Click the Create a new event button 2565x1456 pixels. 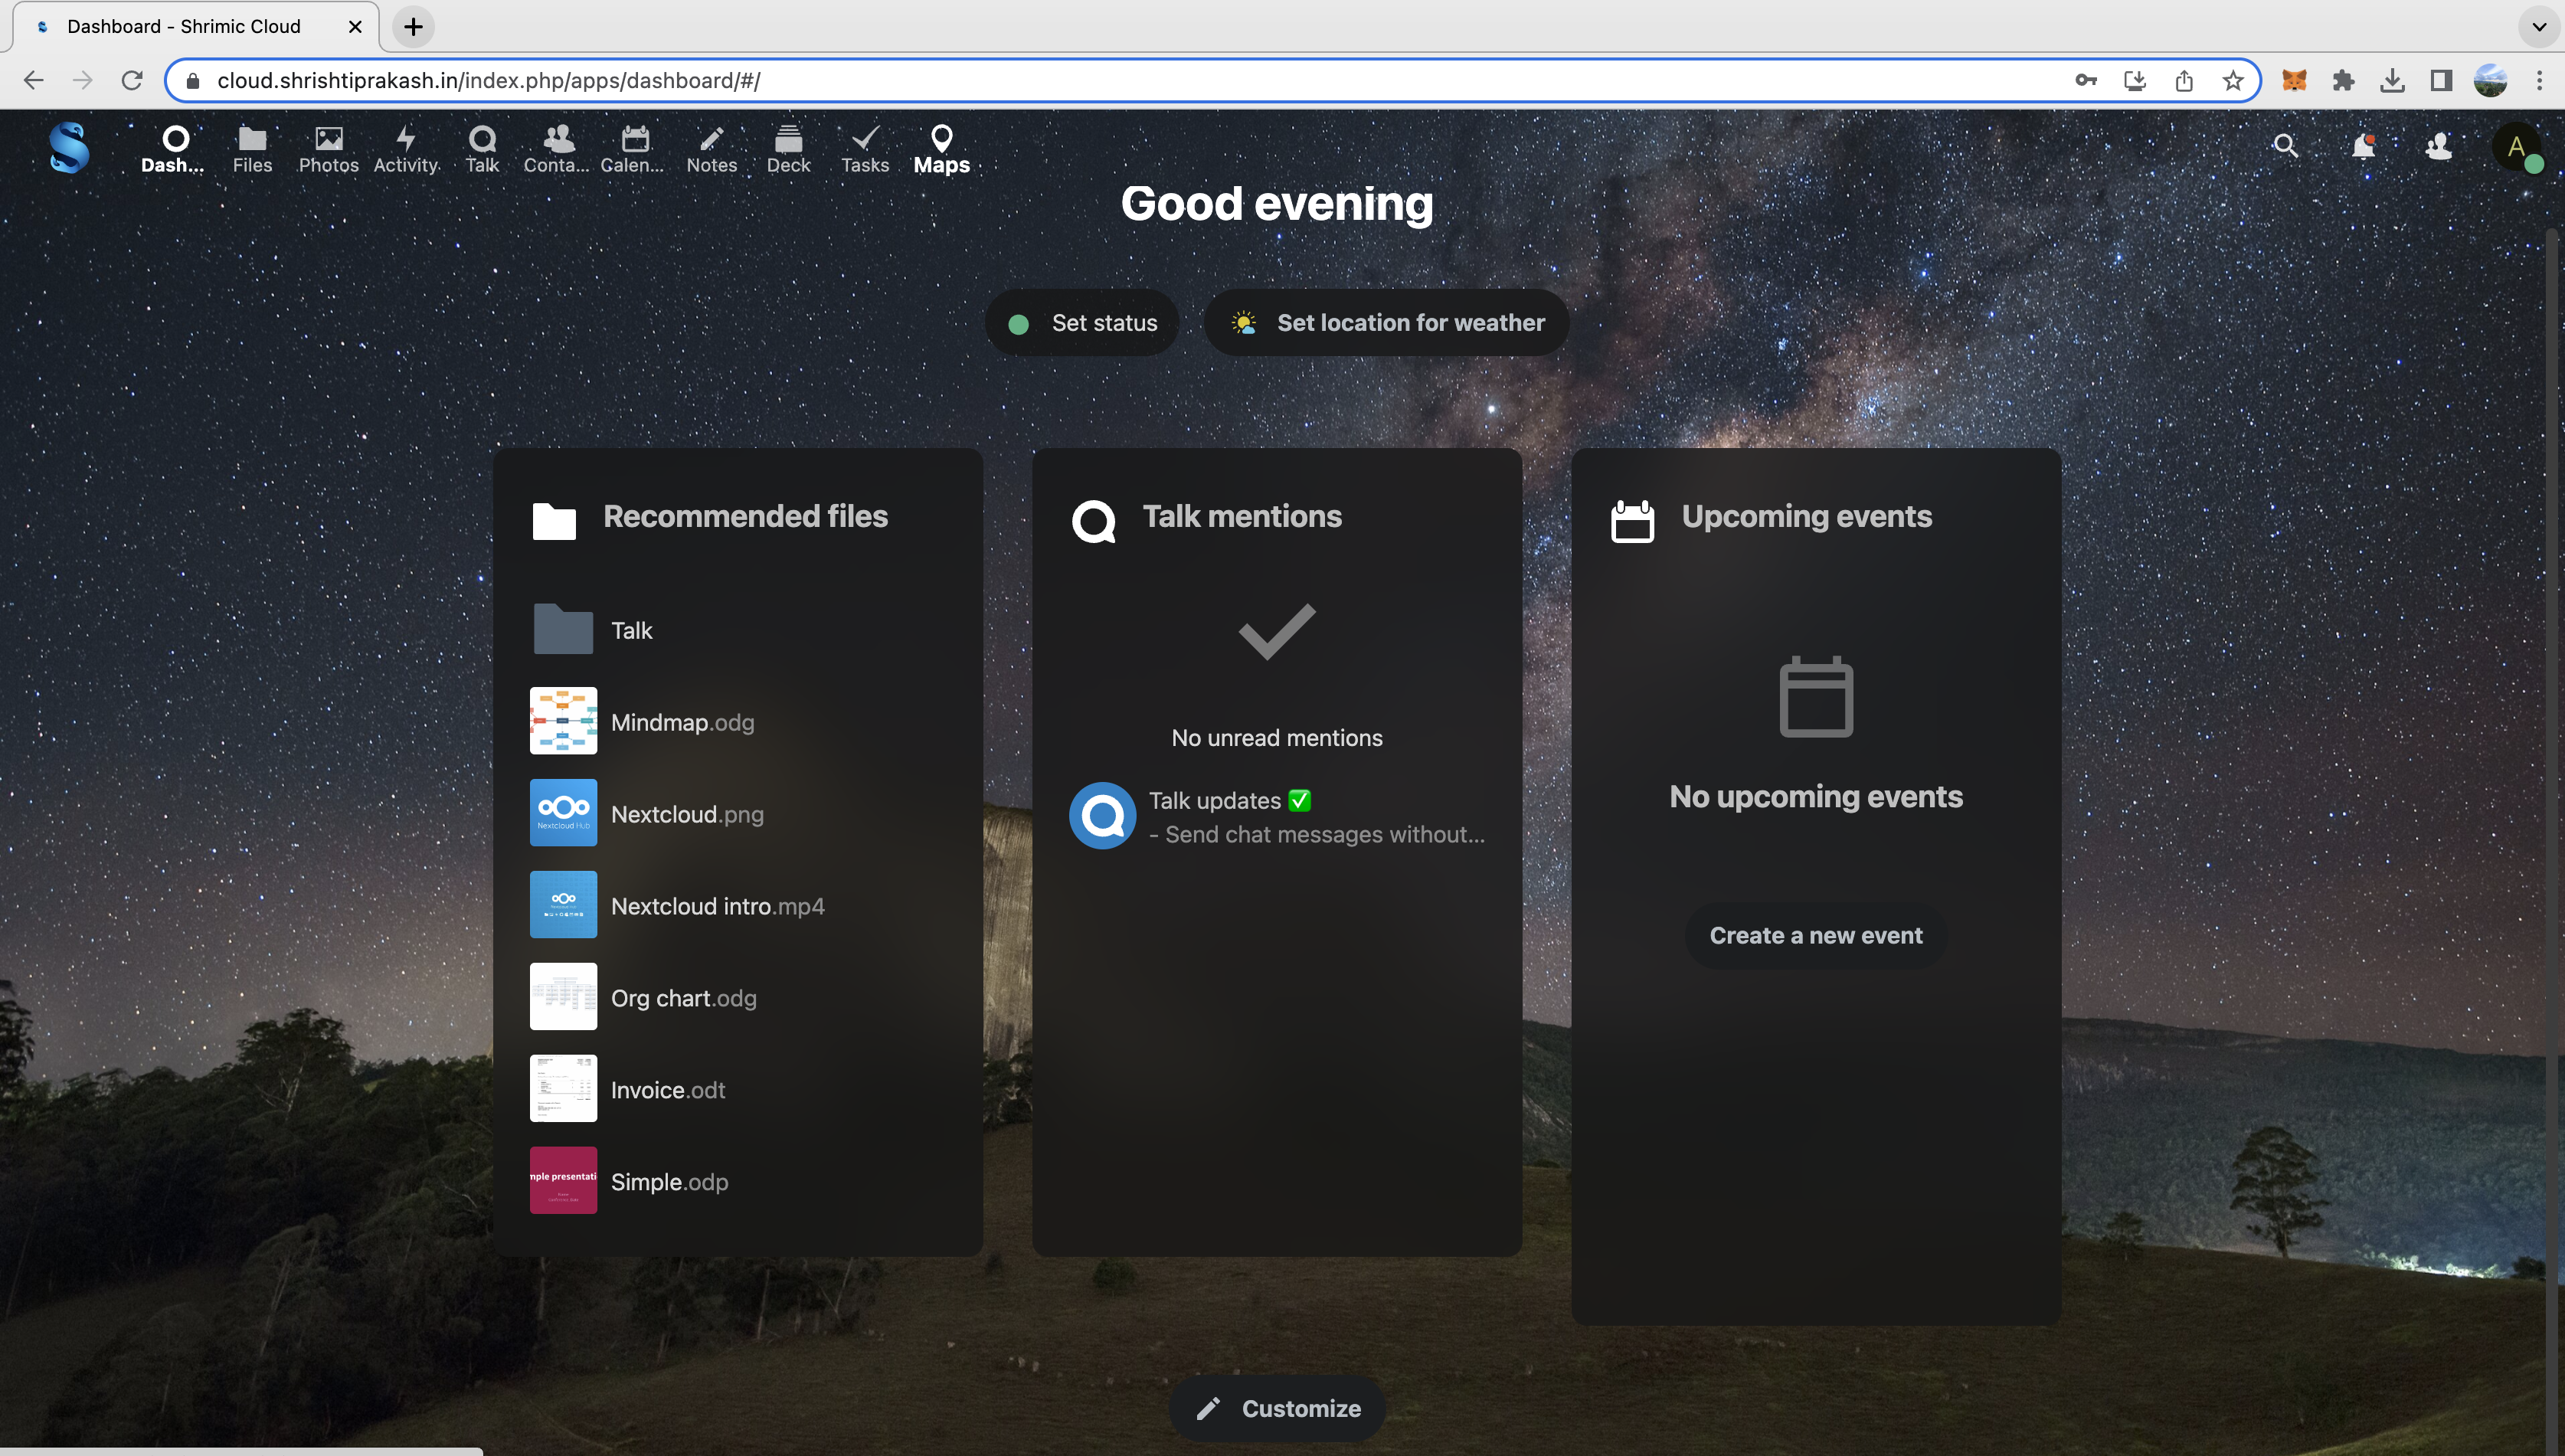(1815, 935)
